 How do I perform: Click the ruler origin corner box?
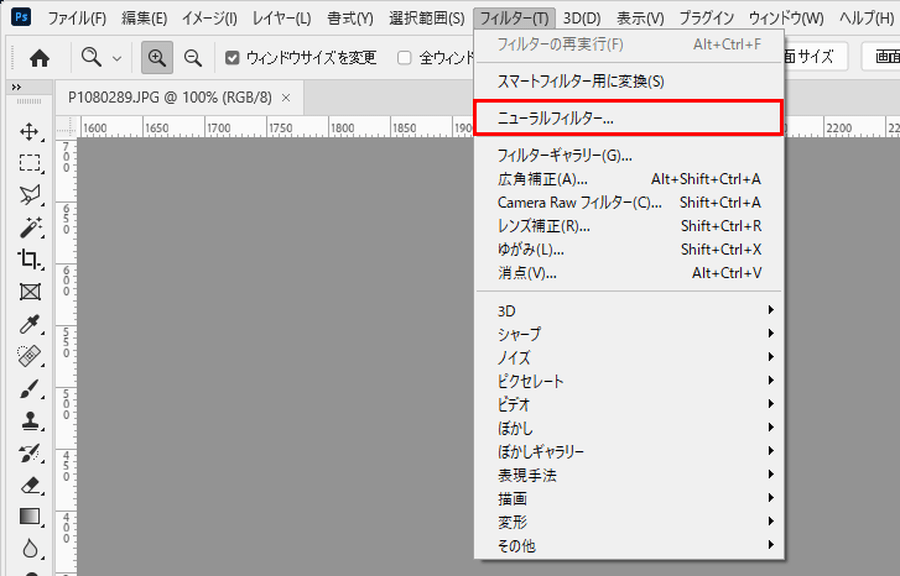(x=67, y=127)
